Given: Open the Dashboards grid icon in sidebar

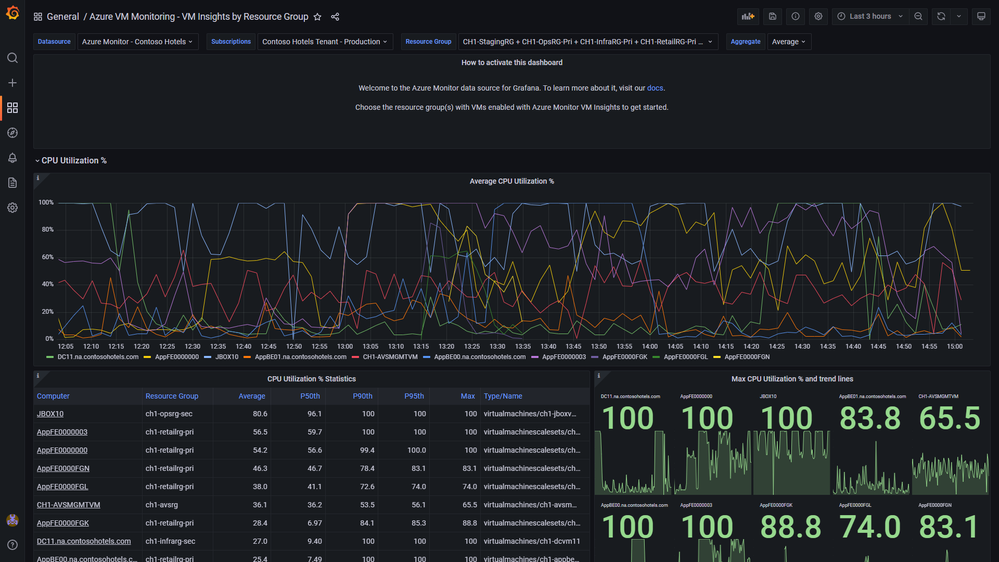Looking at the screenshot, I should [12, 108].
